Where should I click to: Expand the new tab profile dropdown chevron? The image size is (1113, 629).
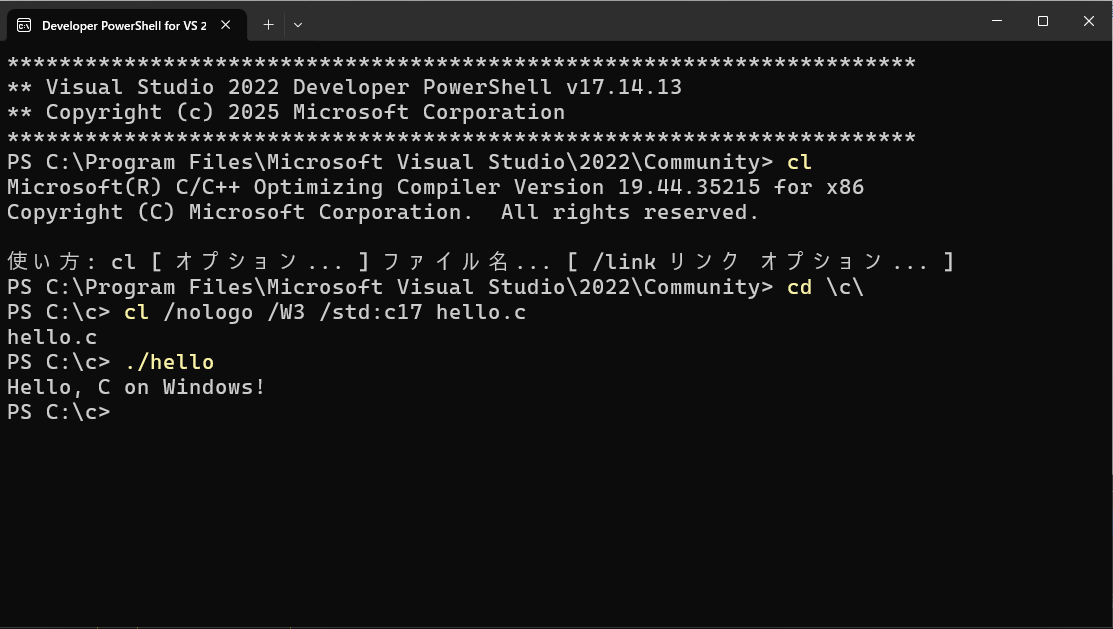pos(298,25)
